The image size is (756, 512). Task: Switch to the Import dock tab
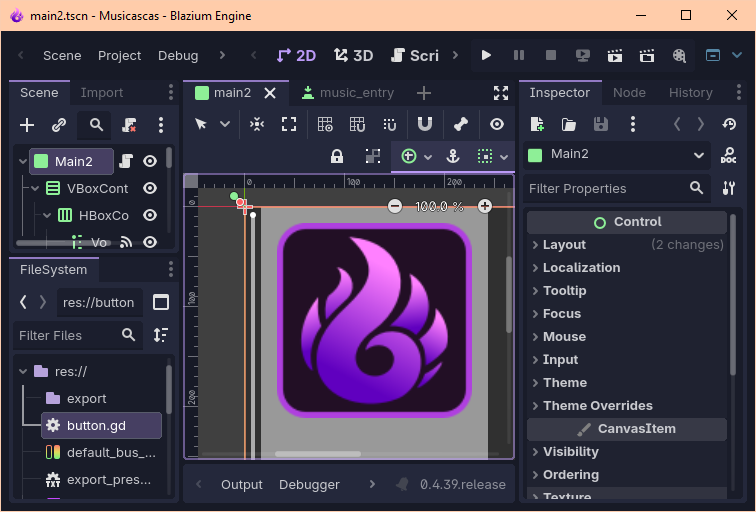[x=102, y=93]
